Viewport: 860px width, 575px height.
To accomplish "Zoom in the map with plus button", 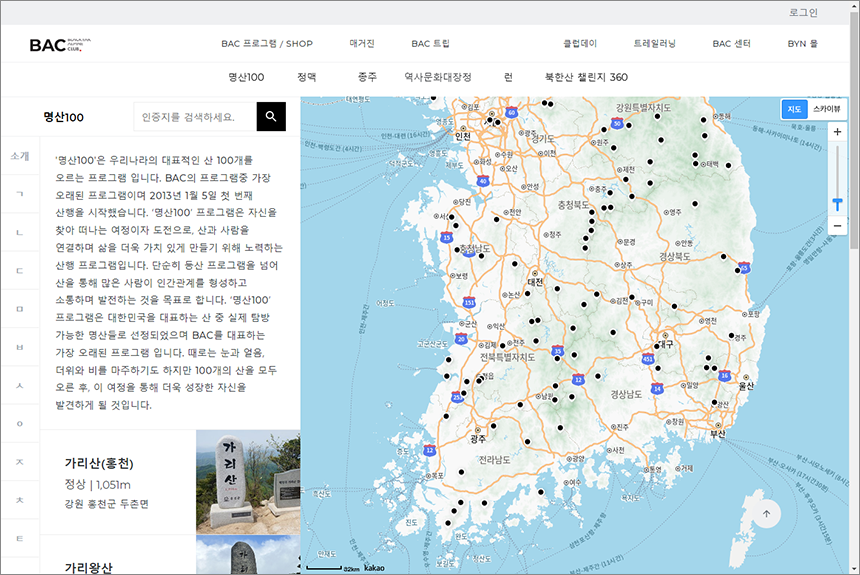I will click(x=837, y=132).
